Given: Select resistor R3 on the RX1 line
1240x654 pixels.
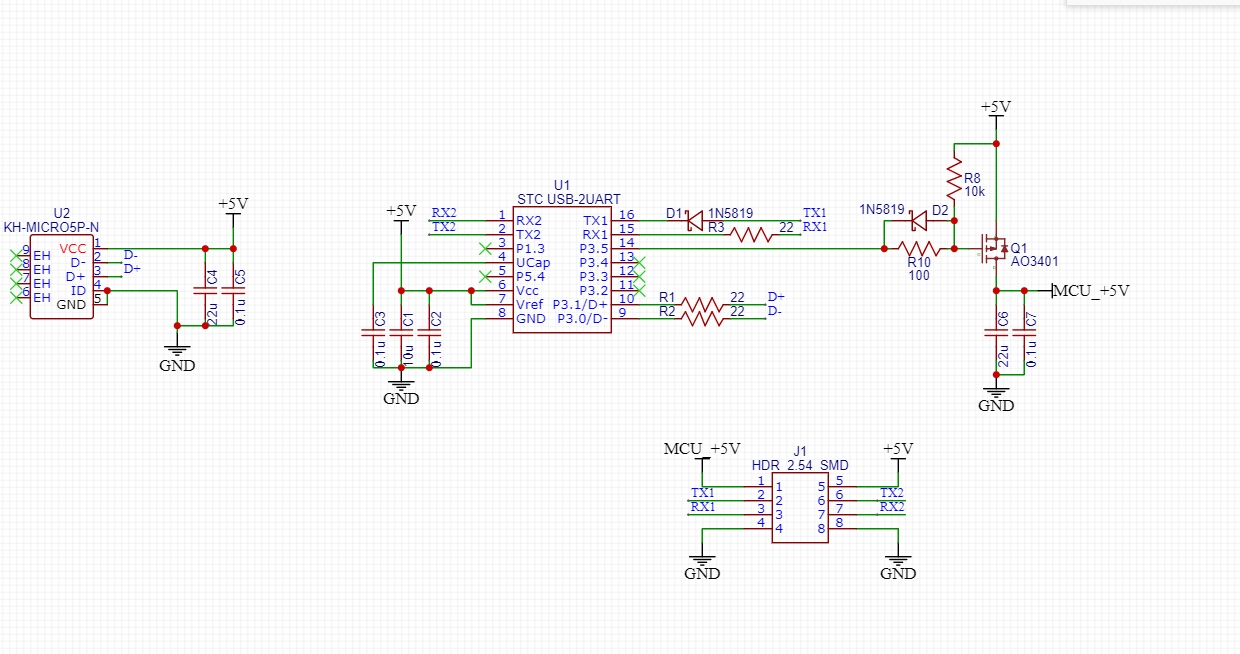Looking at the screenshot, I should 752,234.
